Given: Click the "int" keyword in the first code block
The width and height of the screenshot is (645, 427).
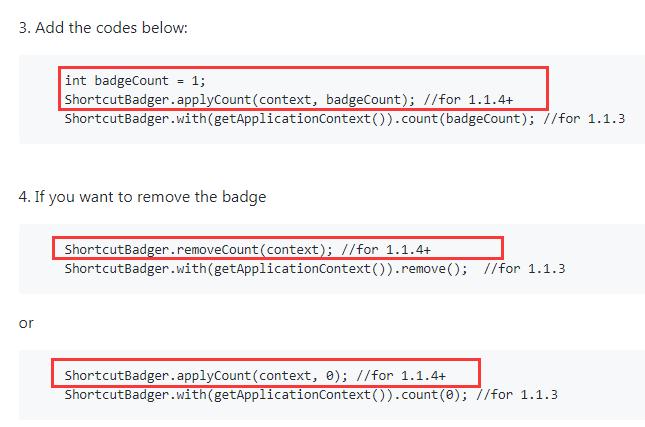Looking at the screenshot, I should pyautogui.click(x=75, y=81).
